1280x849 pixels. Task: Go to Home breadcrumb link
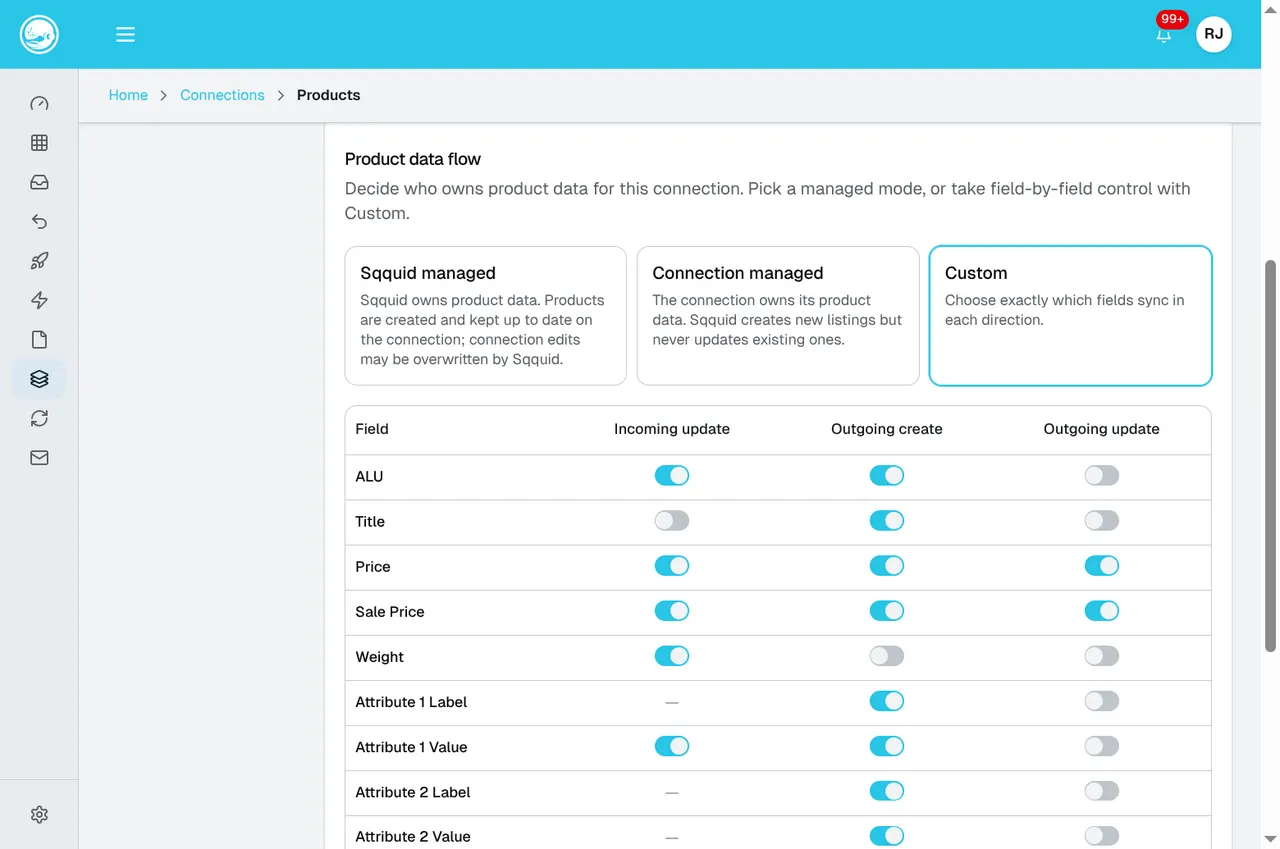click(128, 95)
